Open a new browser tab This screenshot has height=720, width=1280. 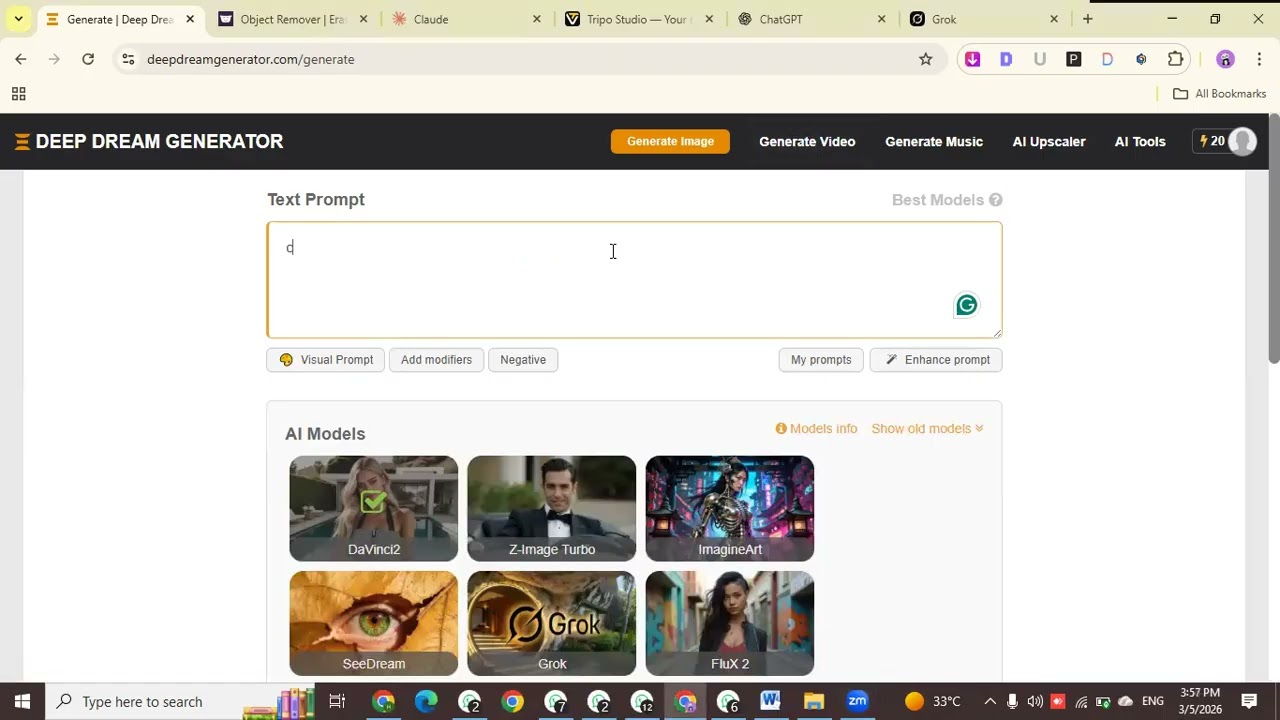pos(1088,19)
